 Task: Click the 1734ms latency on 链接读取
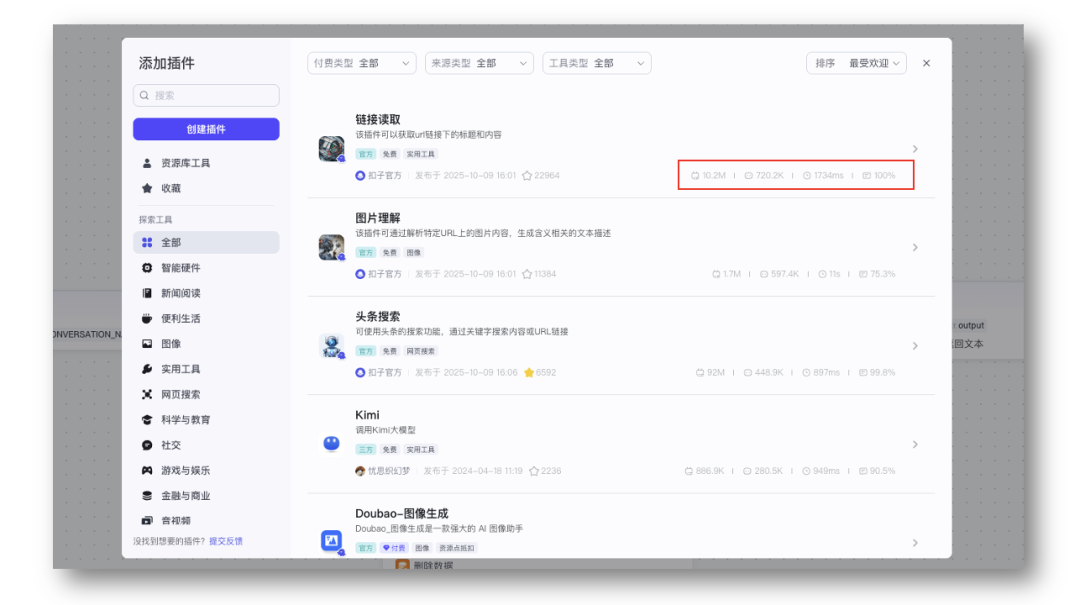(x=823, y=176)
